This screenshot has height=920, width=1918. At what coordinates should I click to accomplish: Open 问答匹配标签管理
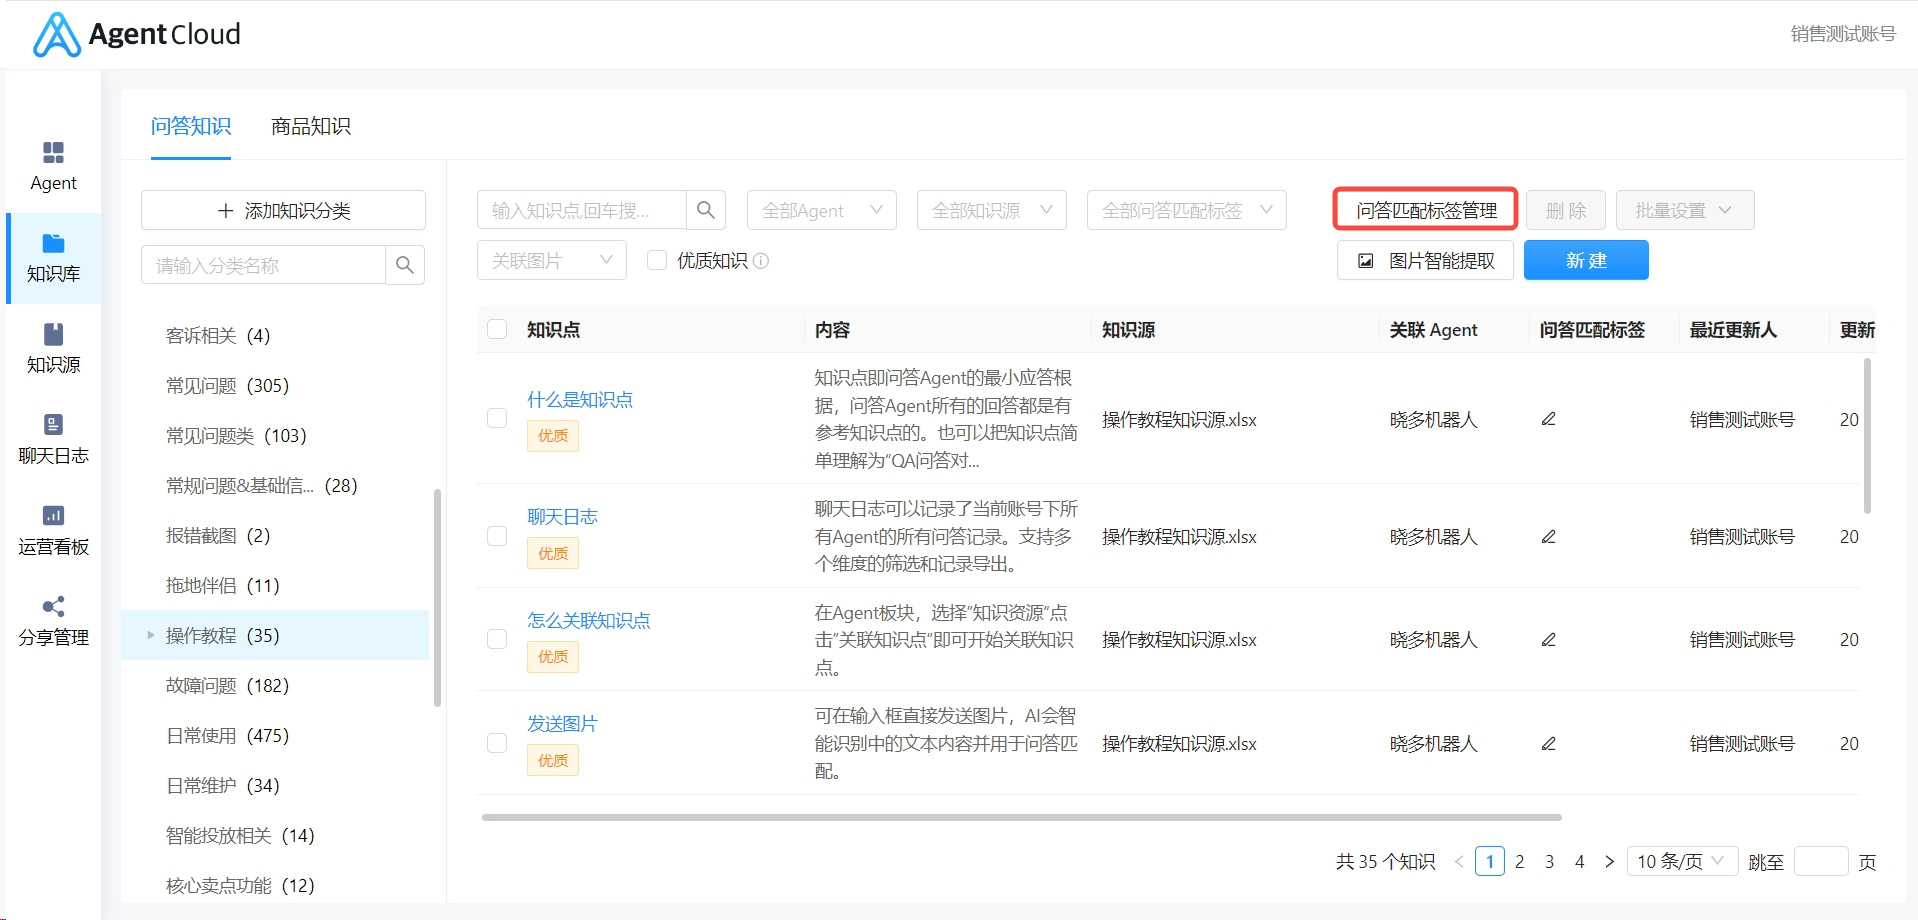pos(1426,210)
